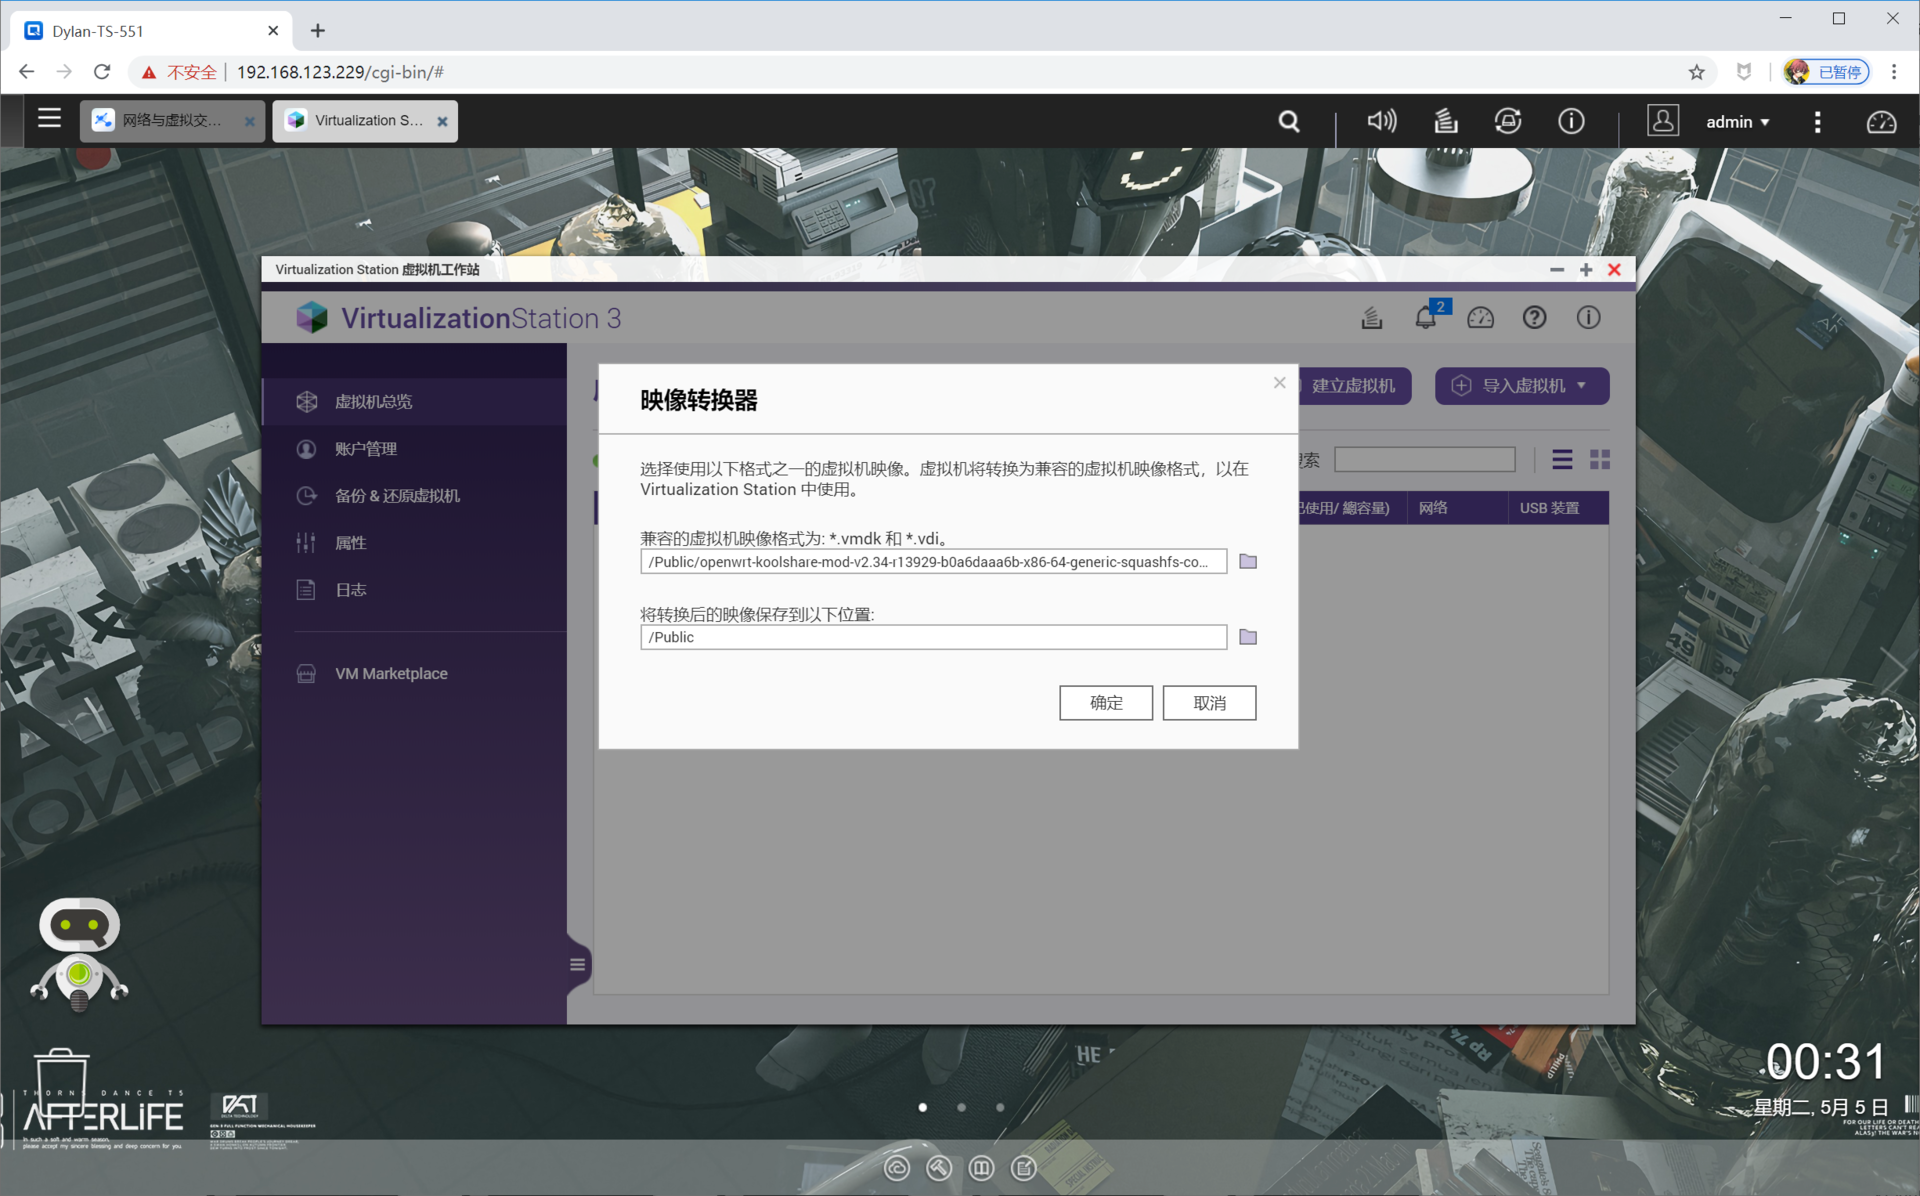Click folder icon beside the /Public save path
The image size is (1920, 1196).
pyautogui.click(x=1247, y=637)
